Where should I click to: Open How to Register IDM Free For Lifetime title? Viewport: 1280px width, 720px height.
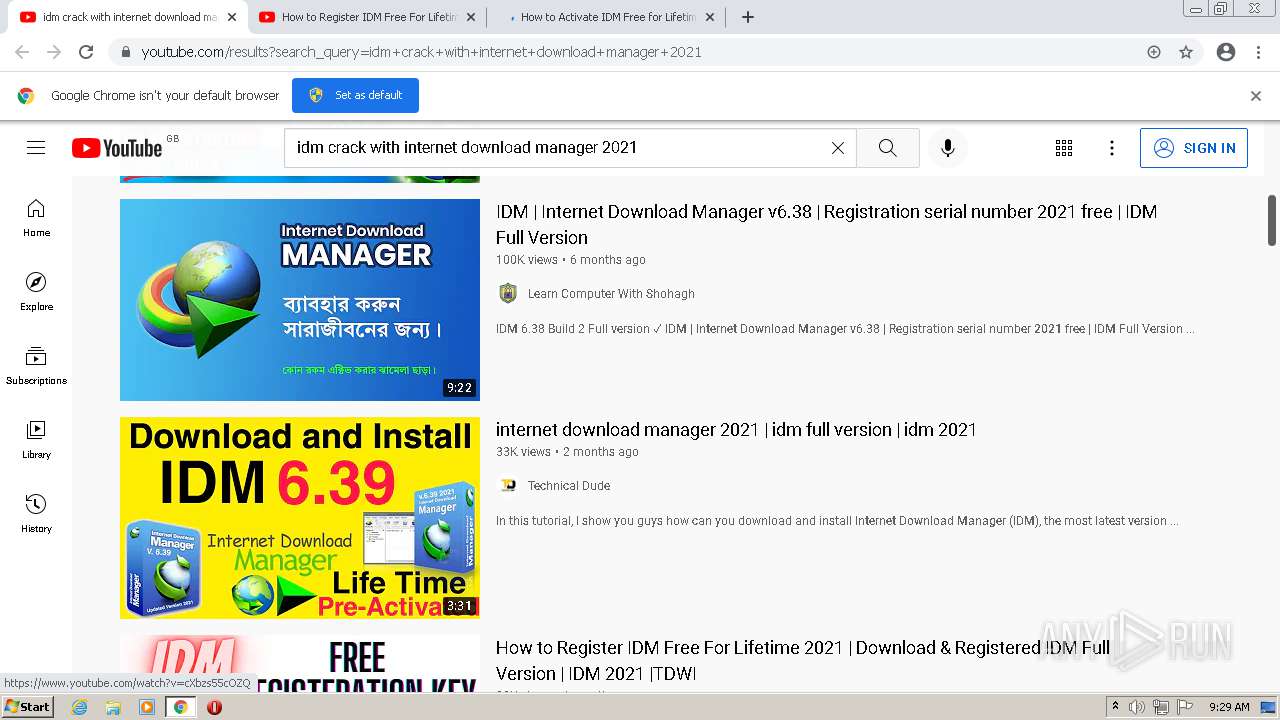803,660
